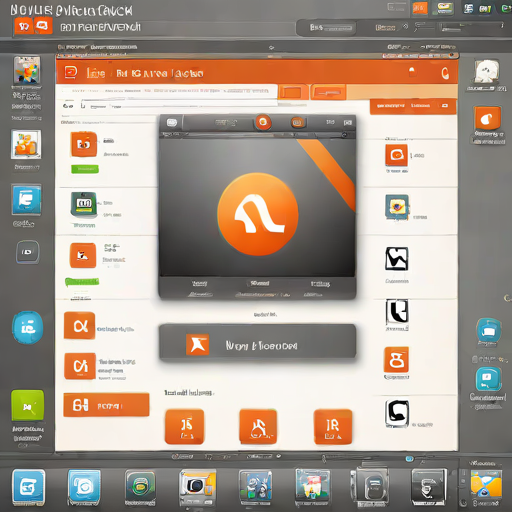The image size is (512, 512).
Task: Click the C icon at orange header's right
Action: (445, 73)
